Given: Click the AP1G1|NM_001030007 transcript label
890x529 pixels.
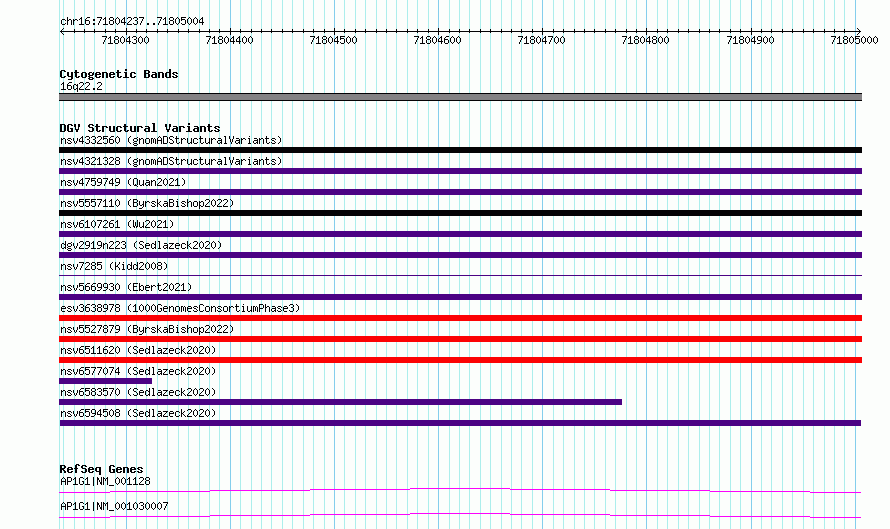Looking at the screenshot, I should [x=114, y=506].
